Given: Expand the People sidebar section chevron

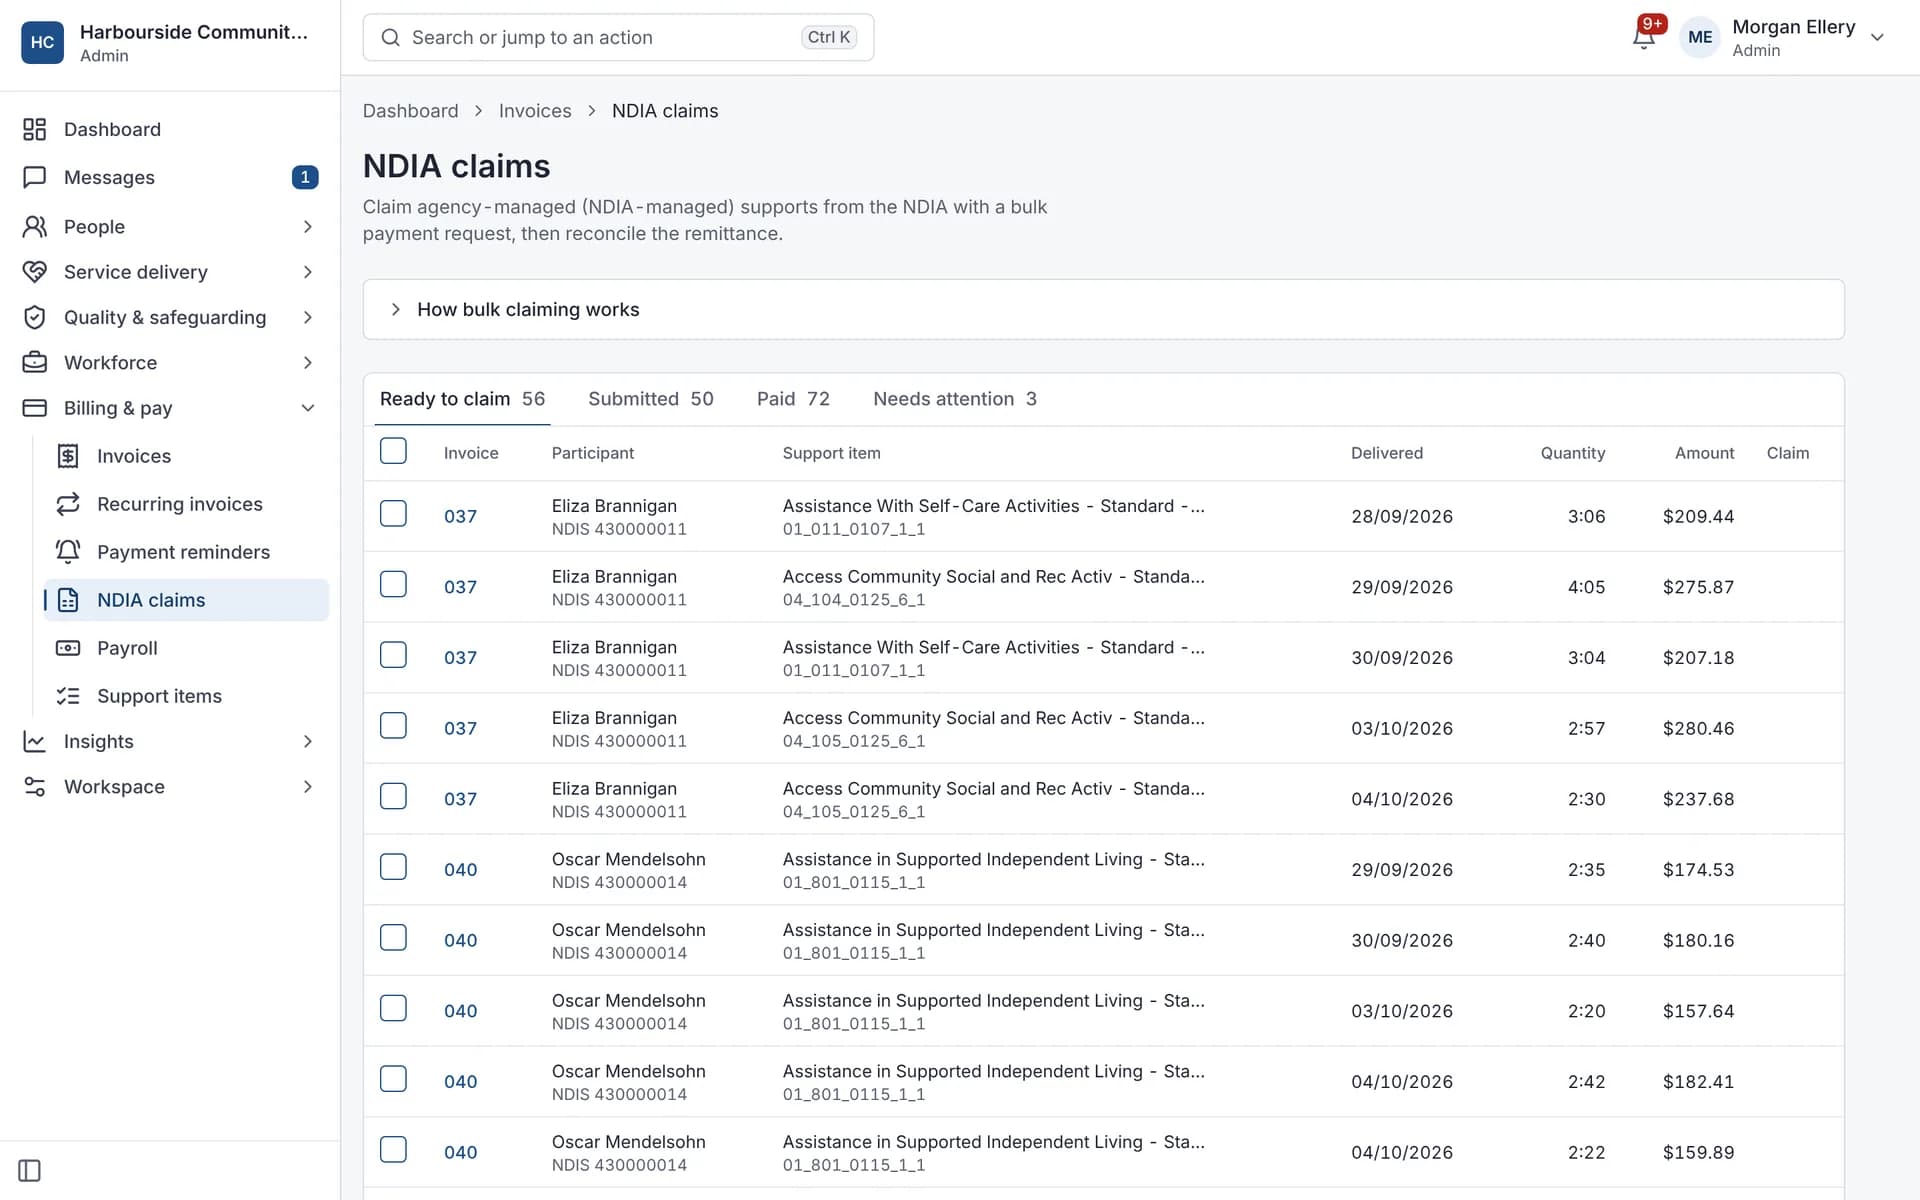Looking at the screenshot, I should pyautogui.click(x=308, y=227).
